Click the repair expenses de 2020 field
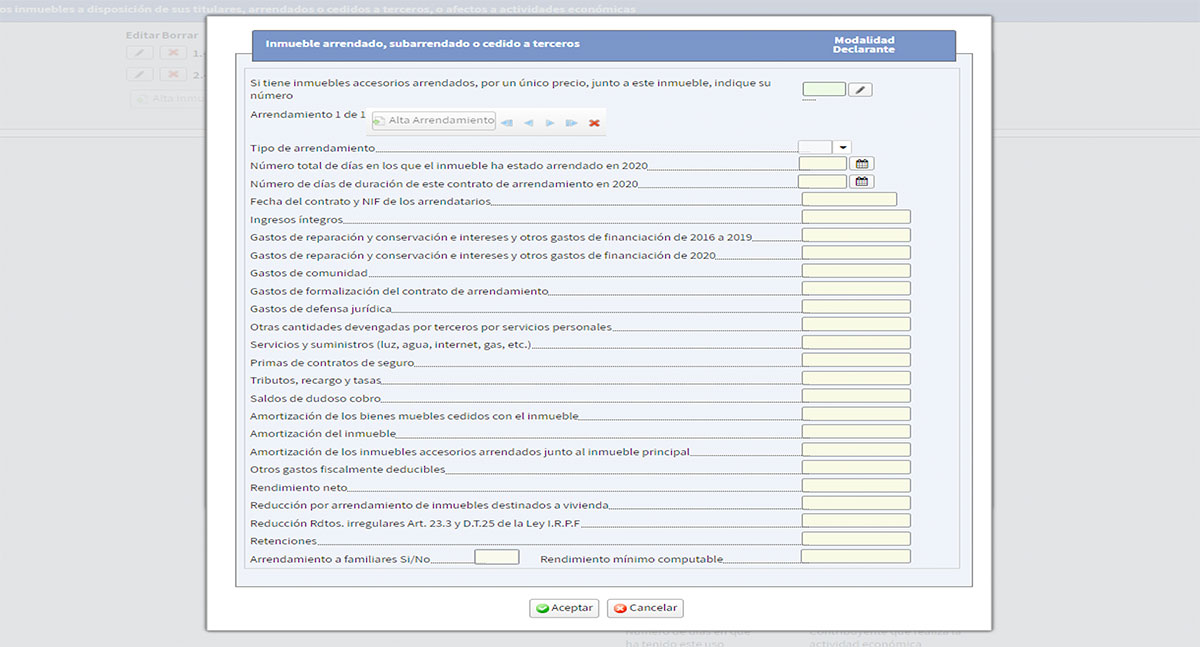Screen dimensions: 1200x647 (x=856, y=253)
